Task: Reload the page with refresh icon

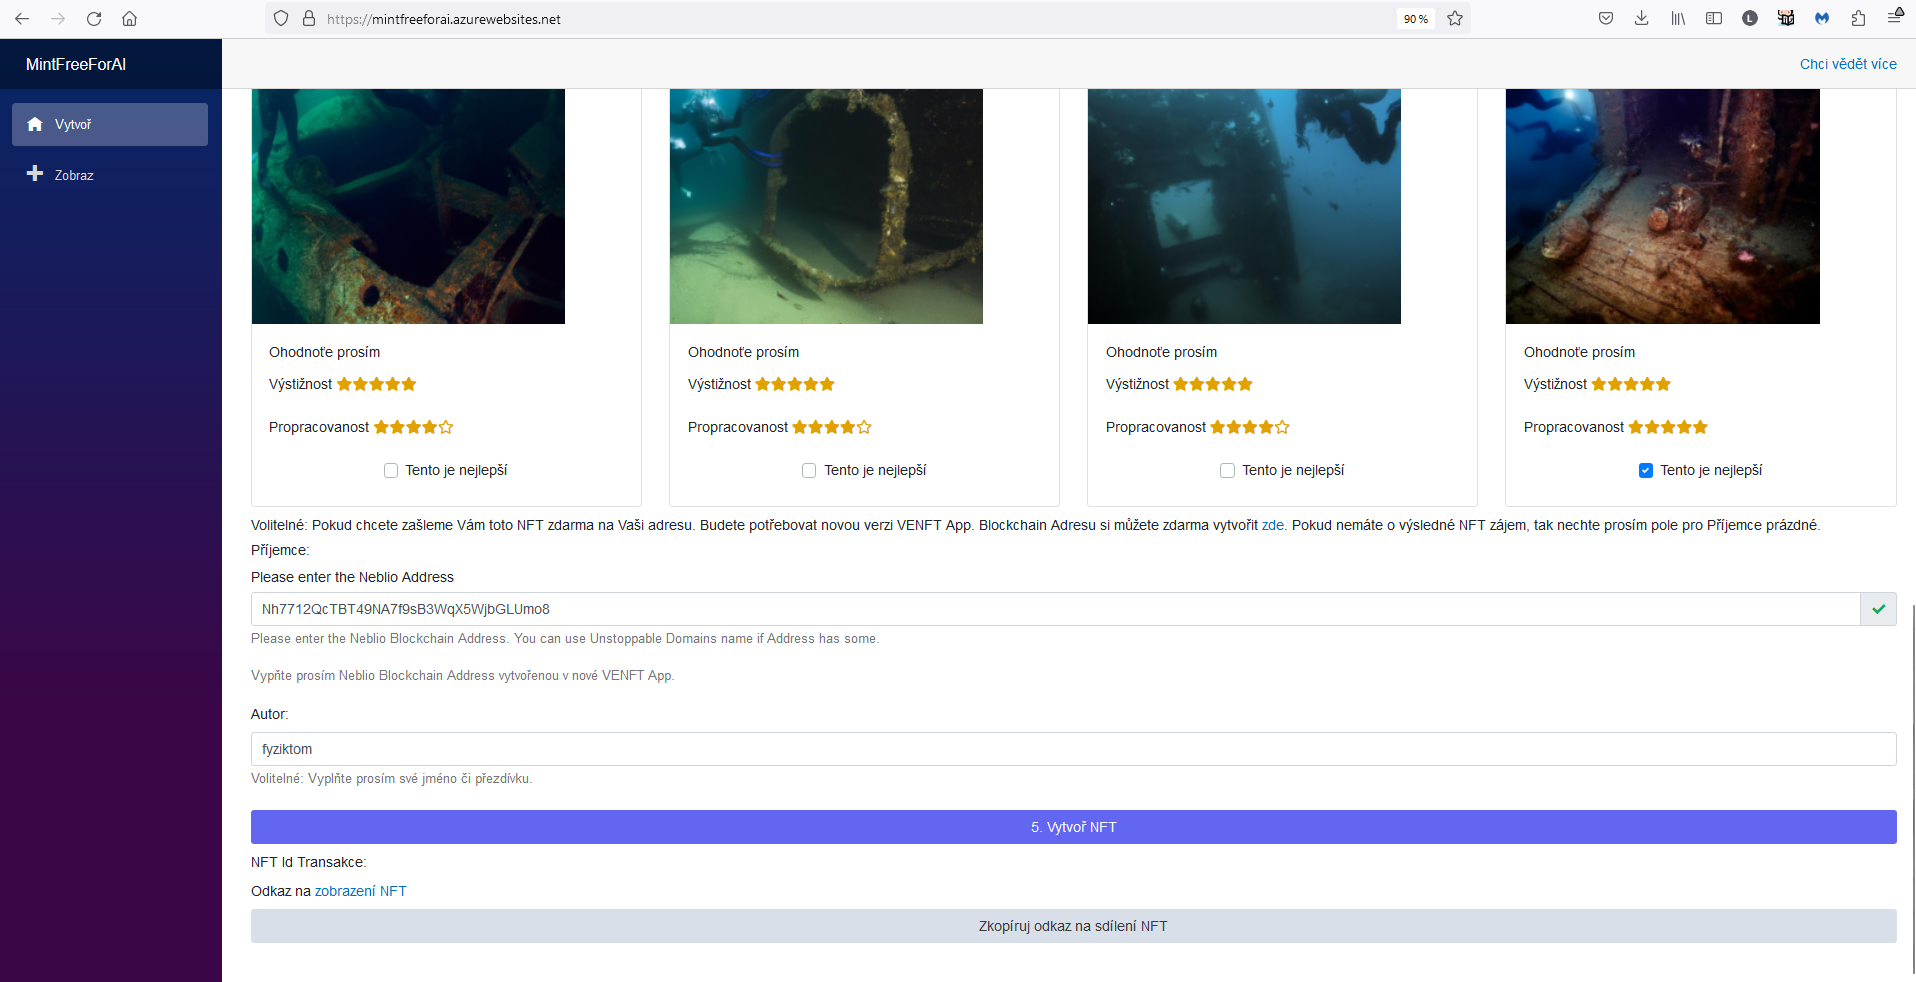Action: tap(94, 18)
